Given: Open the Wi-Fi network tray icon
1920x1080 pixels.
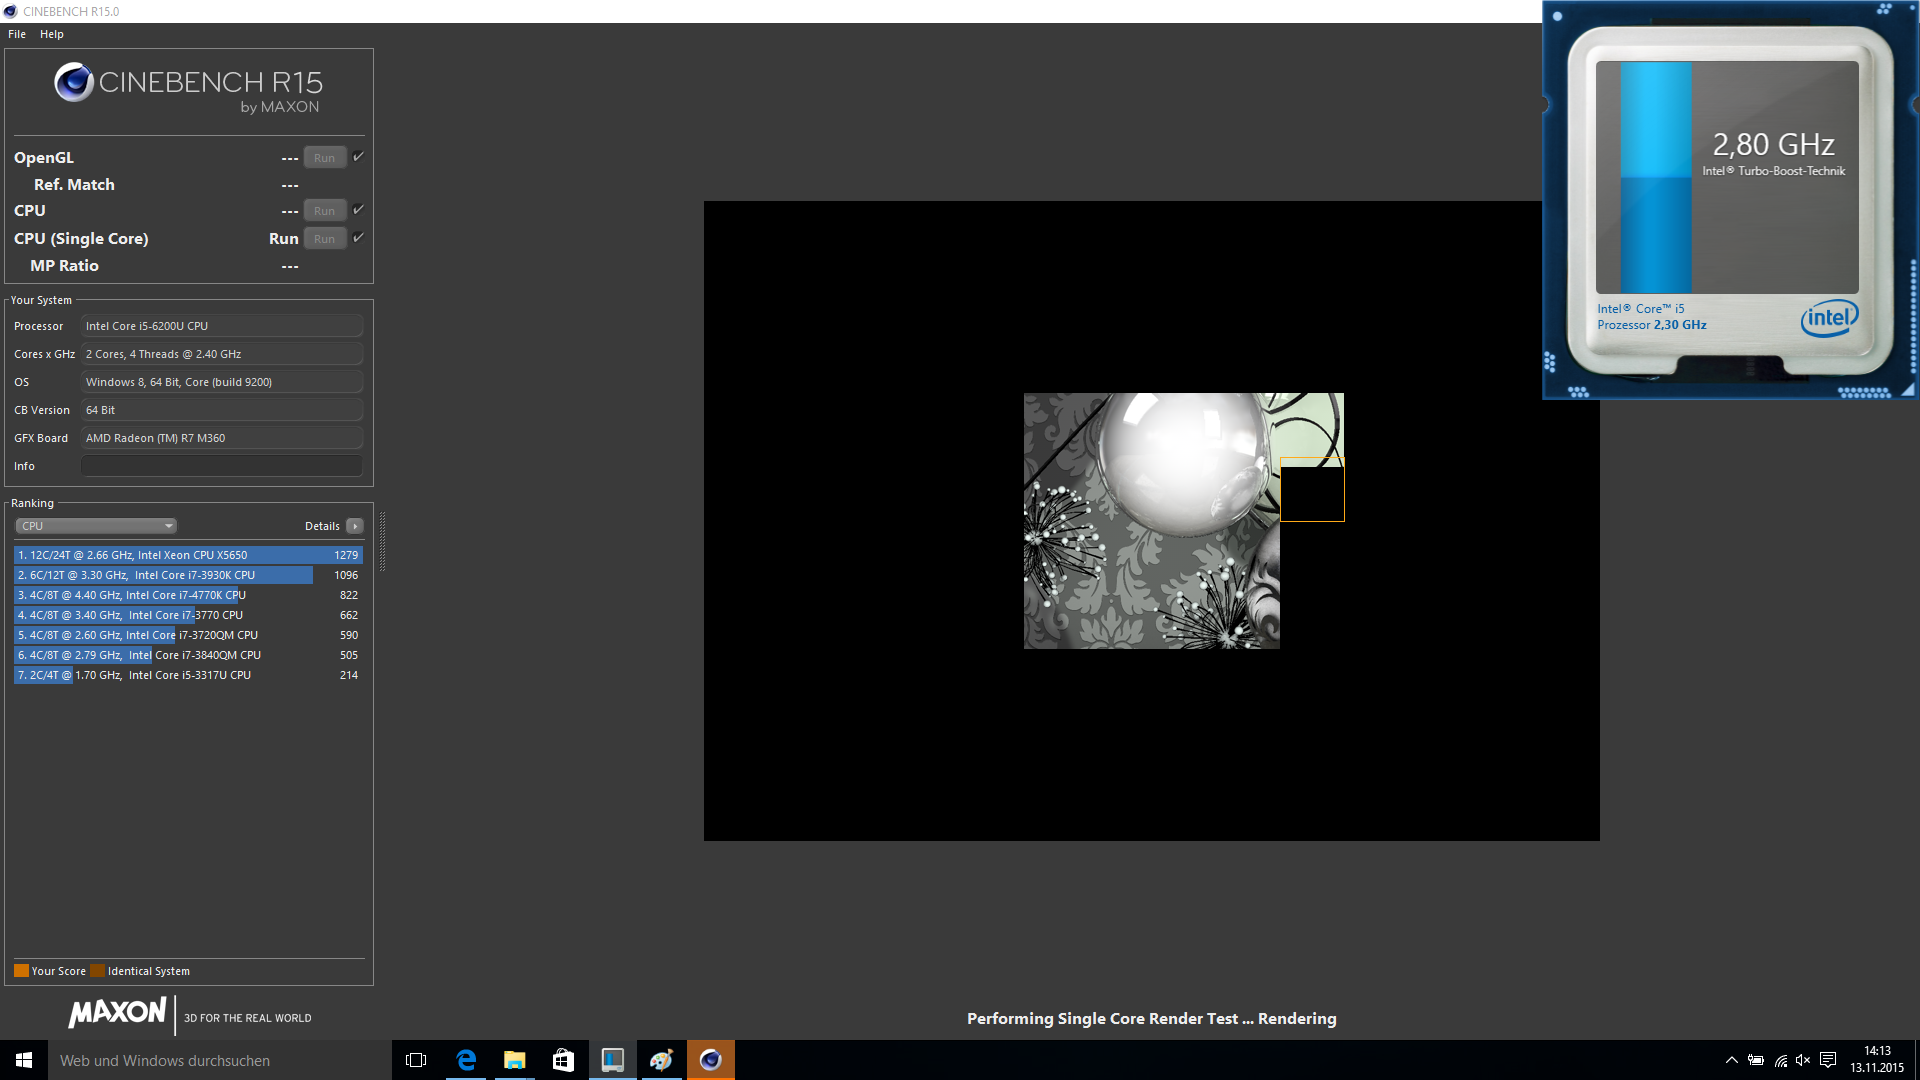Looking at the screenshot, I should (1781, 1060).
